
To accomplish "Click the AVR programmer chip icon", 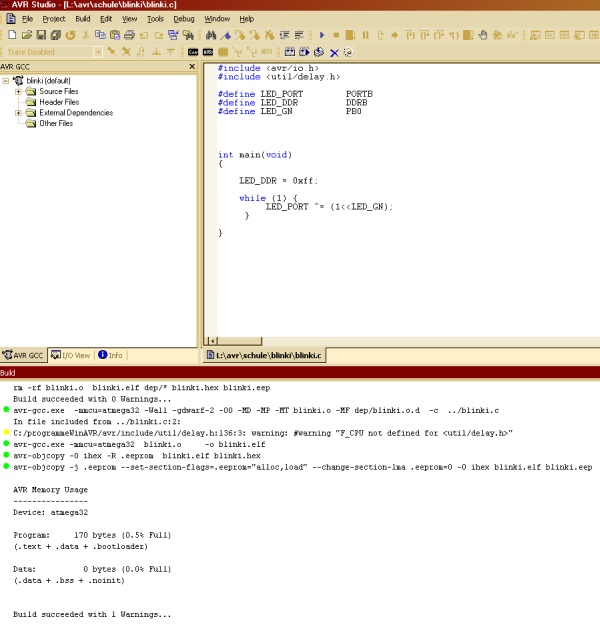I will 208,52.
